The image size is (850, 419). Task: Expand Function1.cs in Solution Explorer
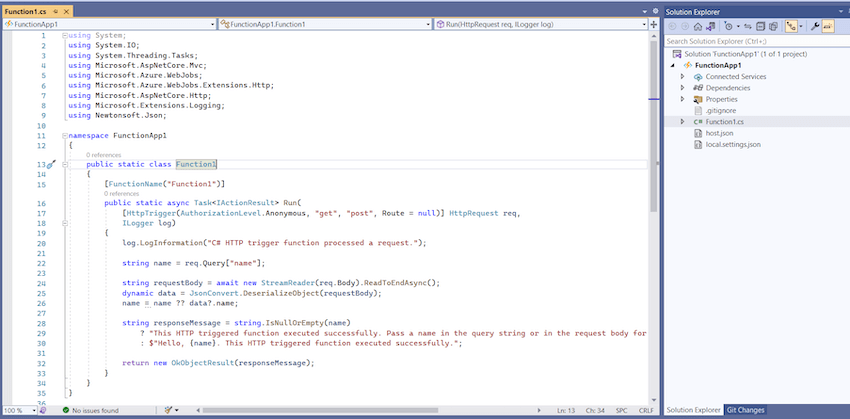click(x=682, y=122)
